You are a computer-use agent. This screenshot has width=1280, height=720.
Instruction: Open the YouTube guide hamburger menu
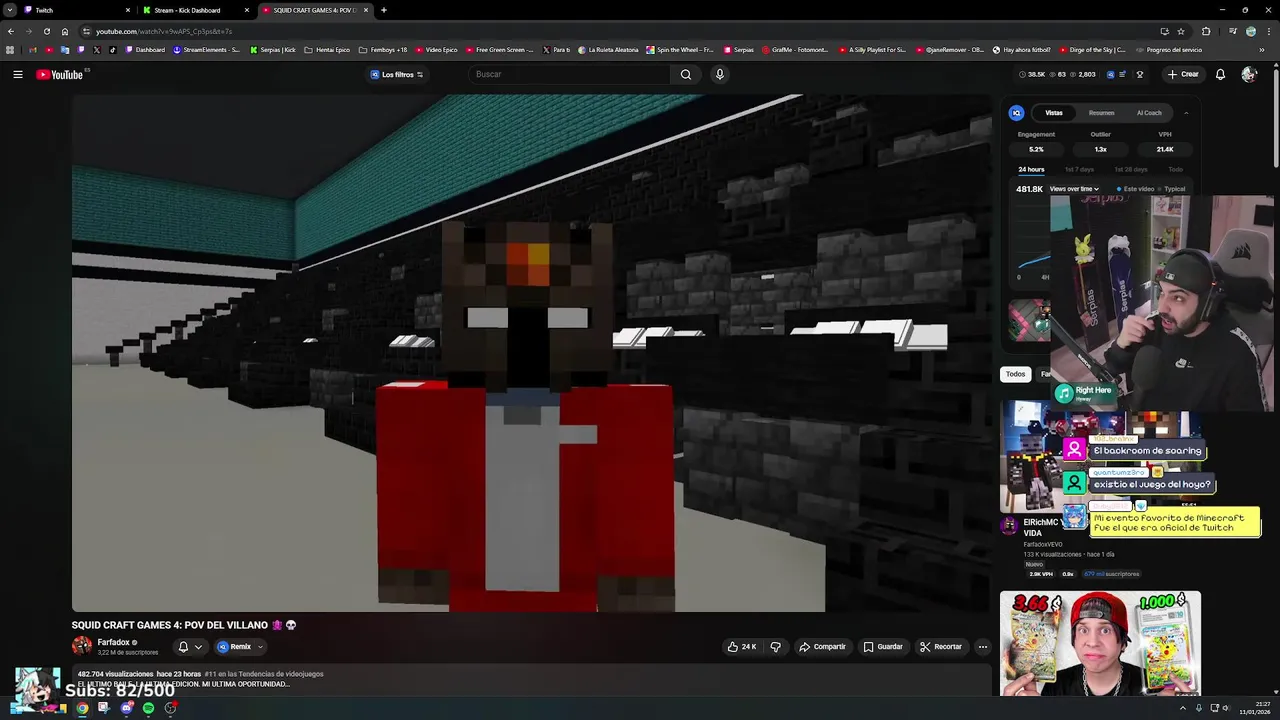(18, 74)
